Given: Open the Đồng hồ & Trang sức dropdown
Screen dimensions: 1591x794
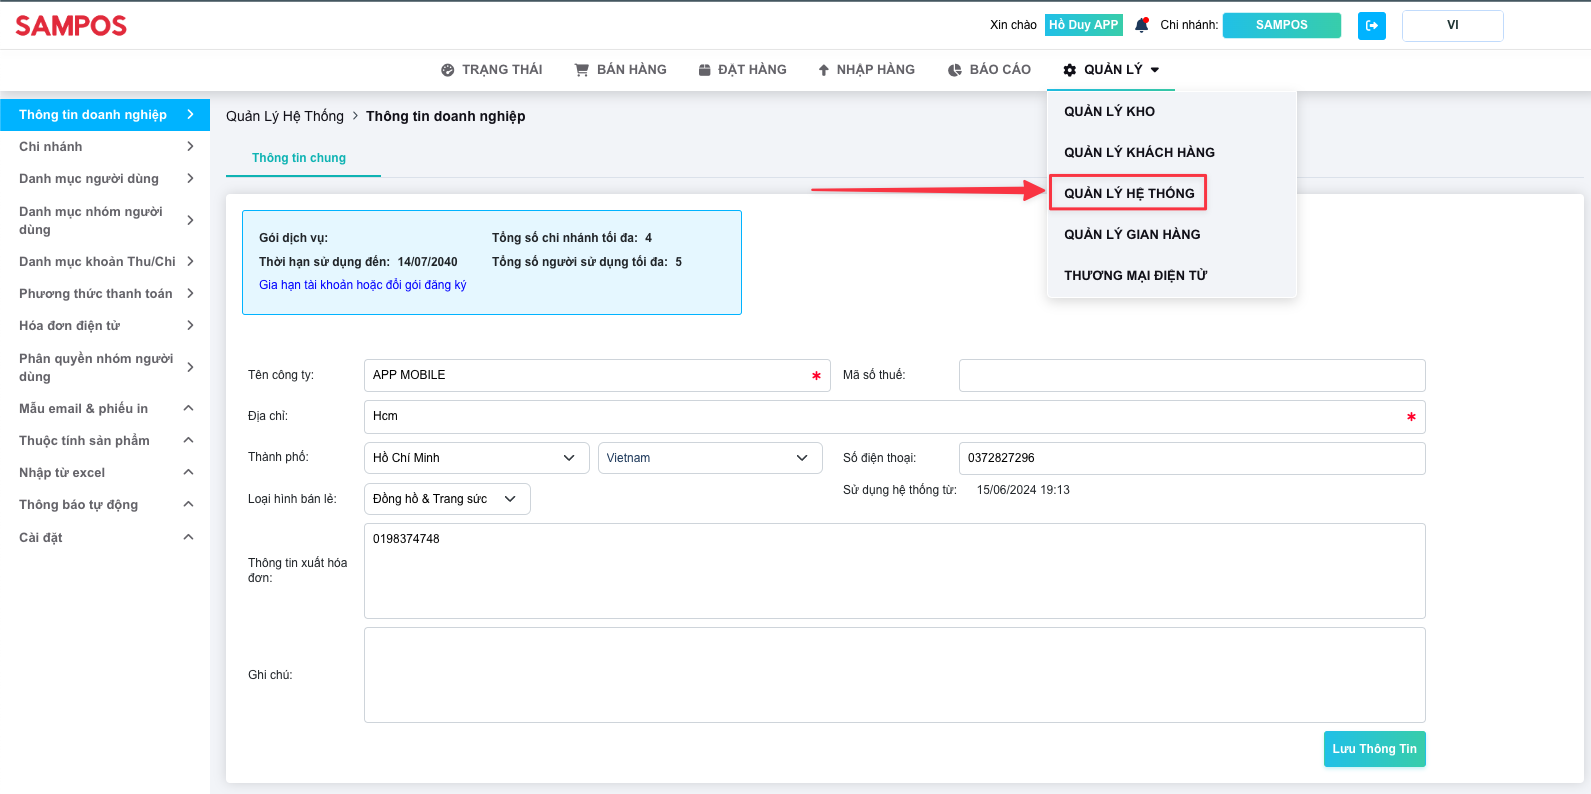Looking at the screenshot, I should pyautogui.click(x=447, y=499).
